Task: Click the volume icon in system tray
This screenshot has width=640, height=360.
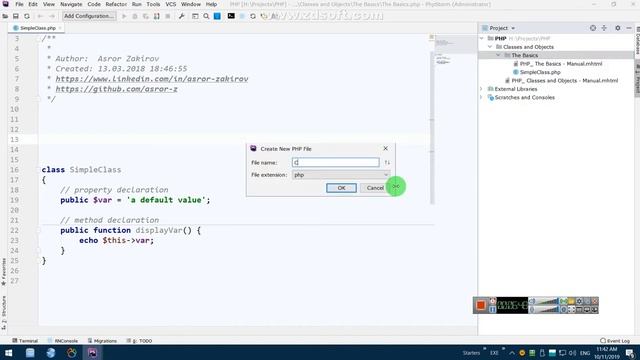Action: (x=573, y=353)
